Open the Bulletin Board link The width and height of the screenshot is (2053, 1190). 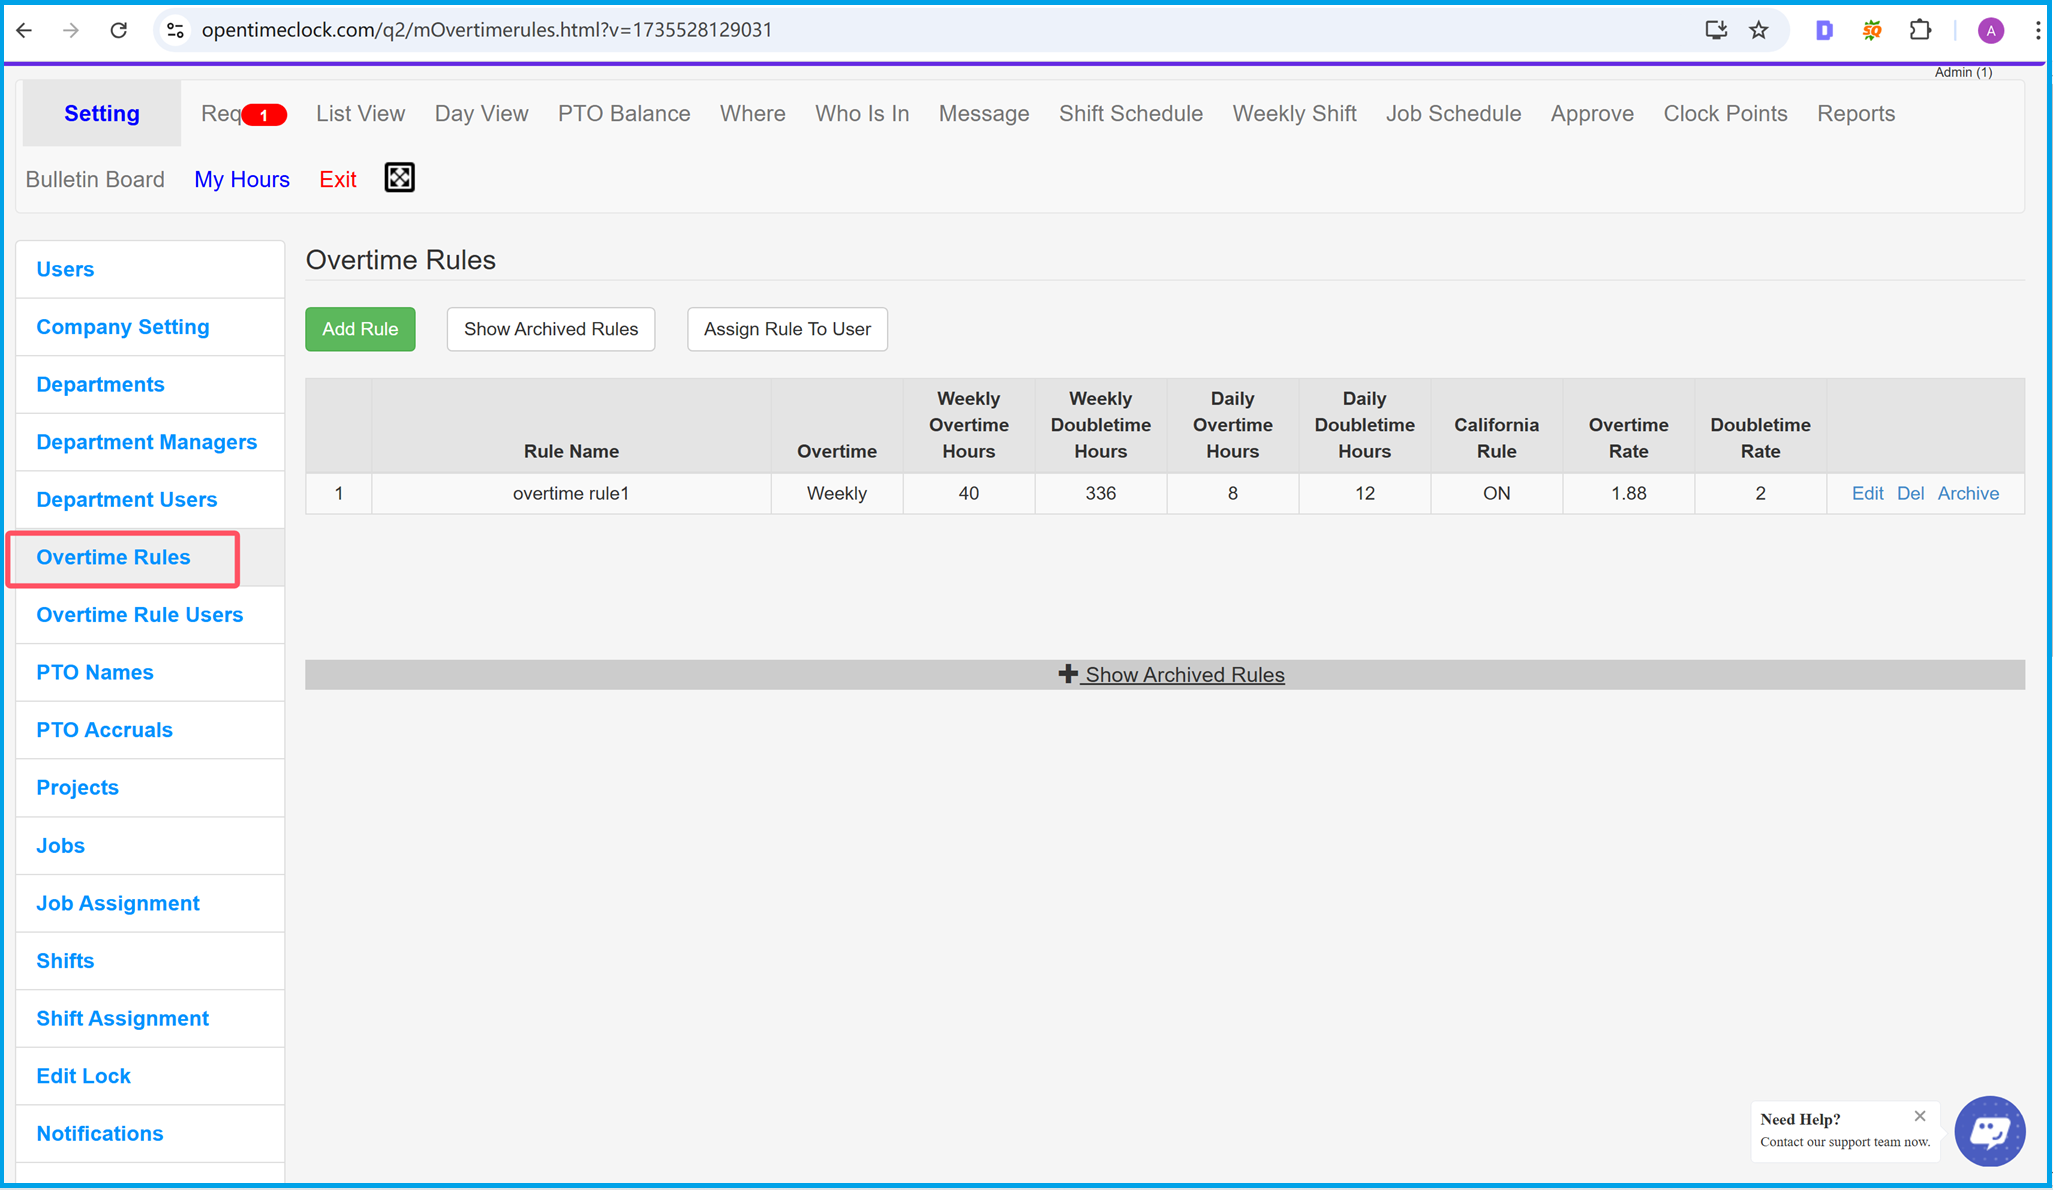click(x=95, y=179)
